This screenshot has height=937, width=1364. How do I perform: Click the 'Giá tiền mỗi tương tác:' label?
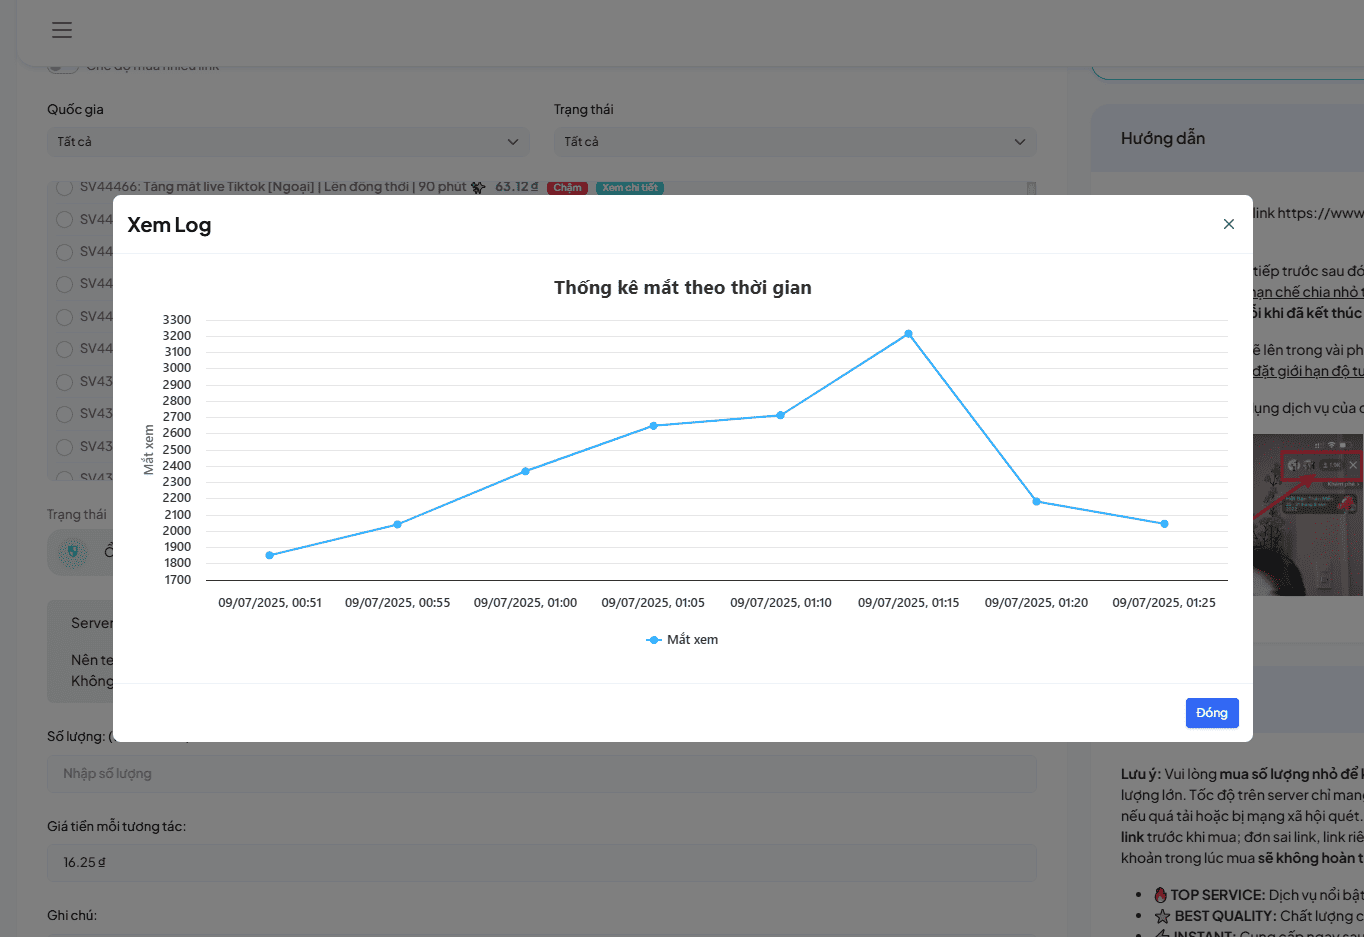(117, 826)
